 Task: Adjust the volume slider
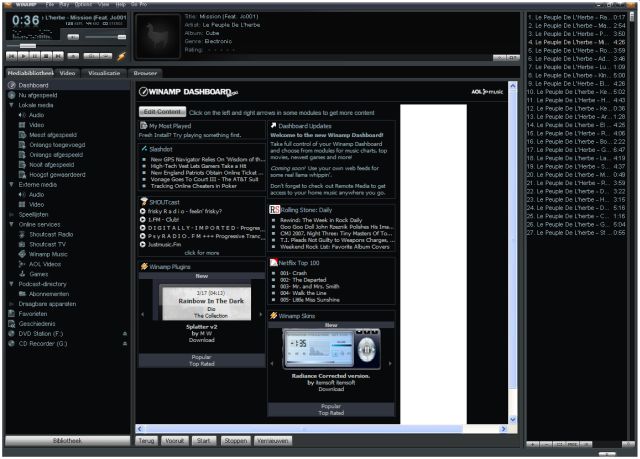(x=106, y=37)
